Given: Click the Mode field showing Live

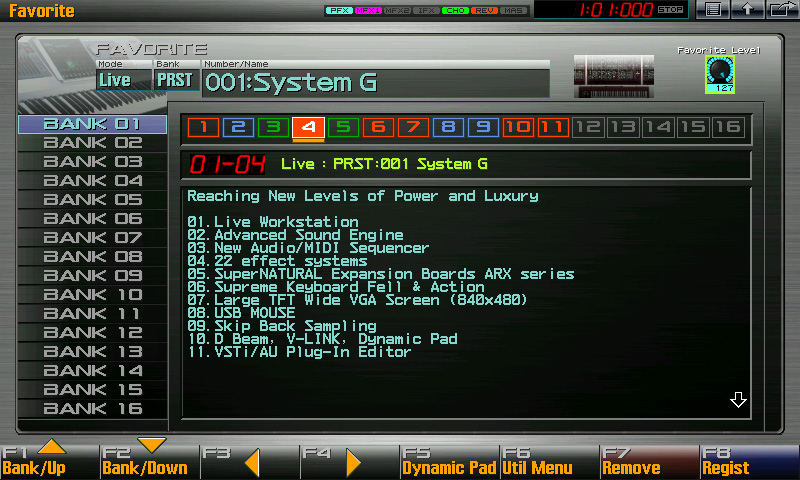Looking at the screenshot, I should pos(123,80).
